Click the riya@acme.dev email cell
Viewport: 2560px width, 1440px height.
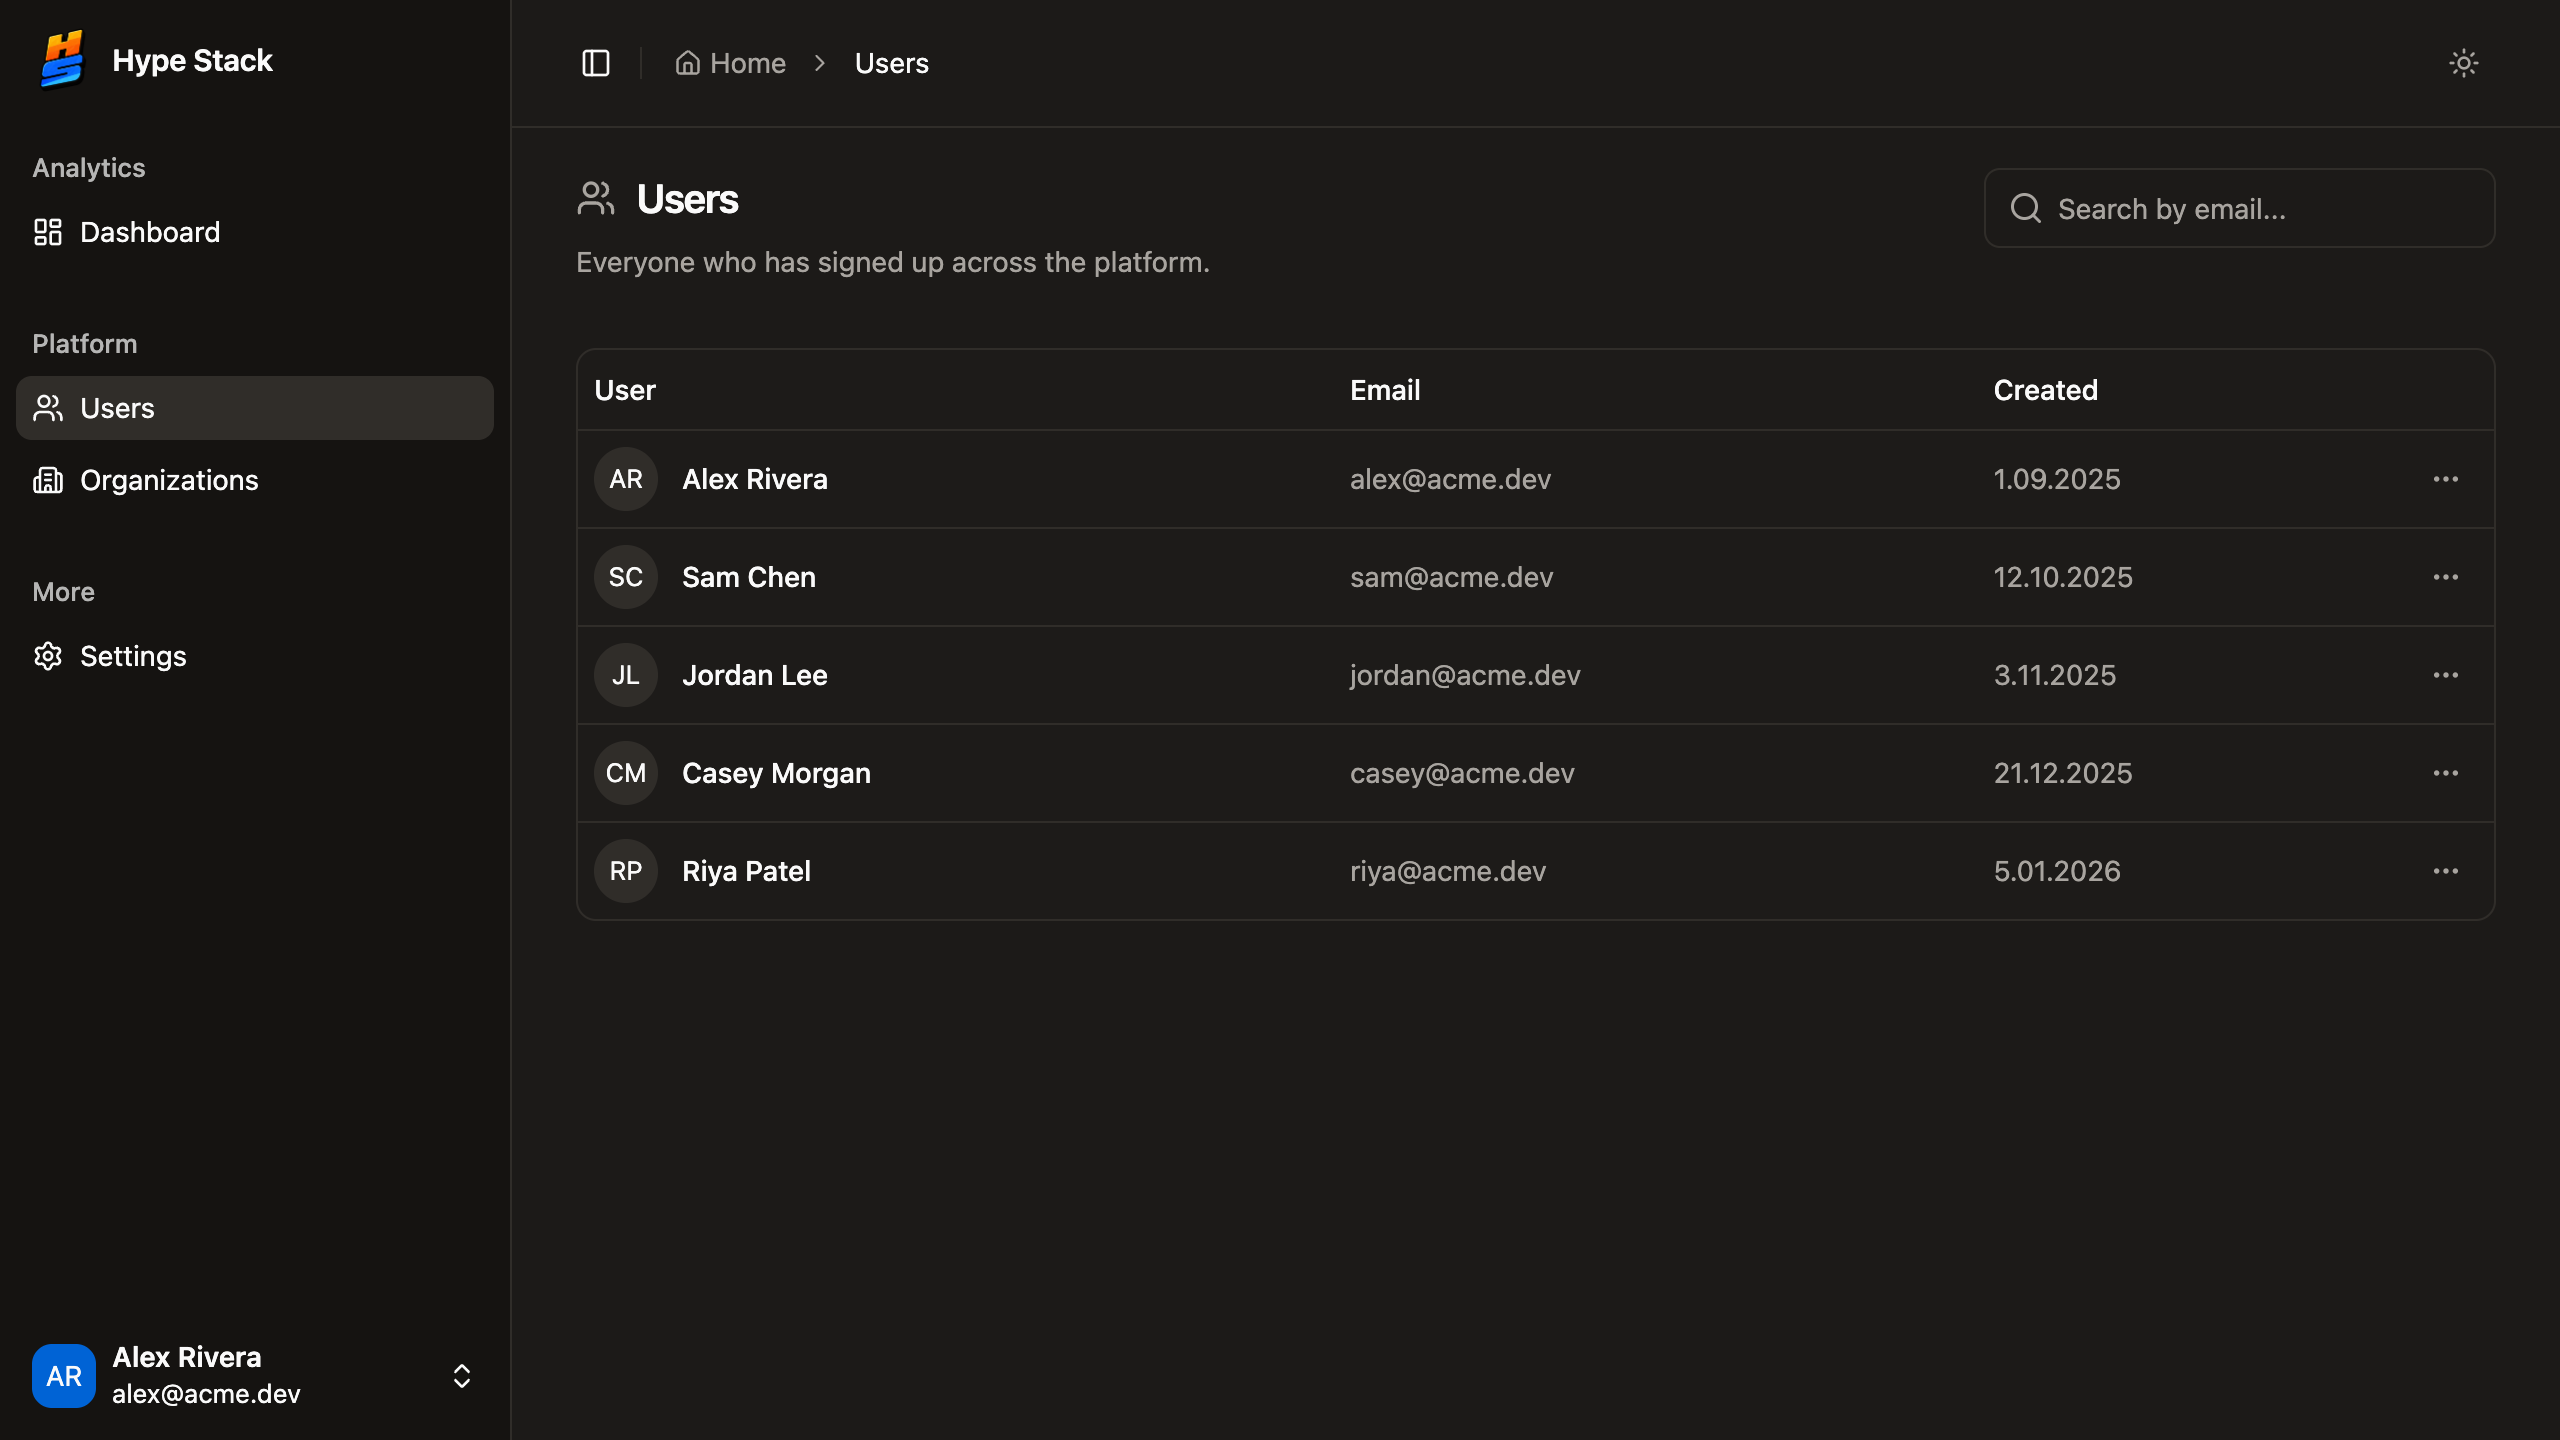point(1448,871)
